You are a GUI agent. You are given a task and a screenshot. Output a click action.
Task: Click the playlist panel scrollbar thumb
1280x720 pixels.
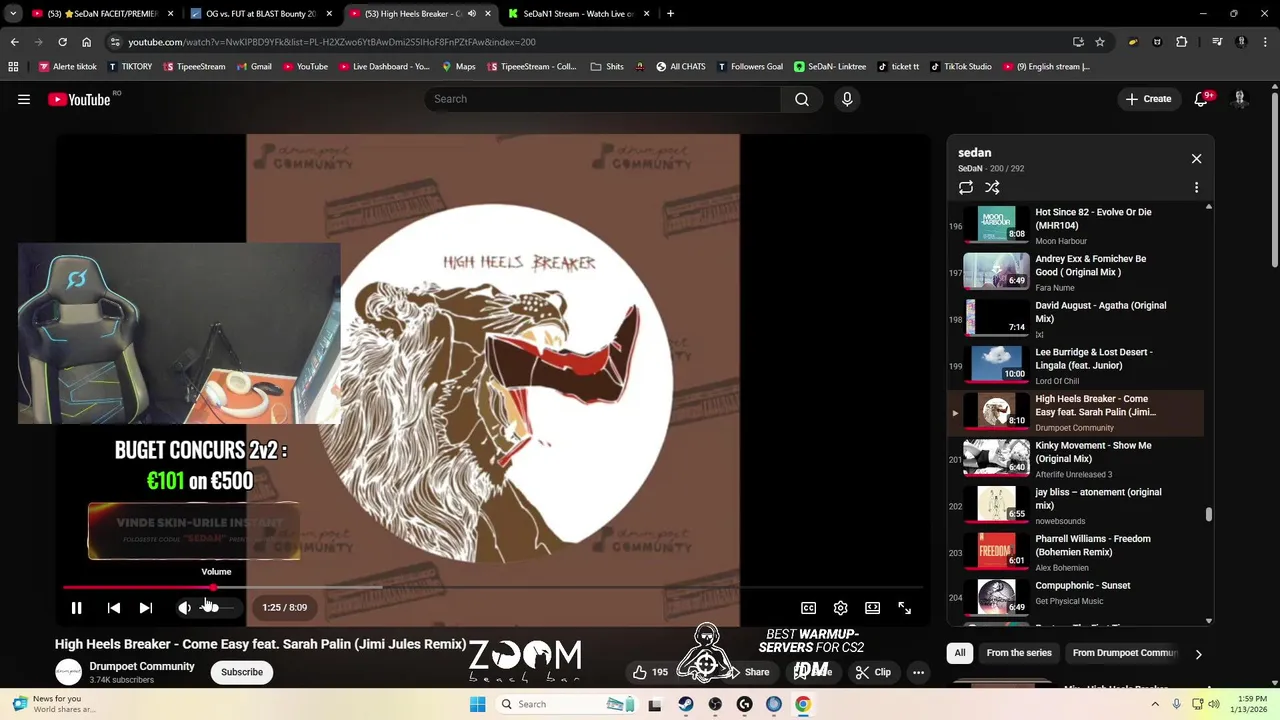point(1208,515)
